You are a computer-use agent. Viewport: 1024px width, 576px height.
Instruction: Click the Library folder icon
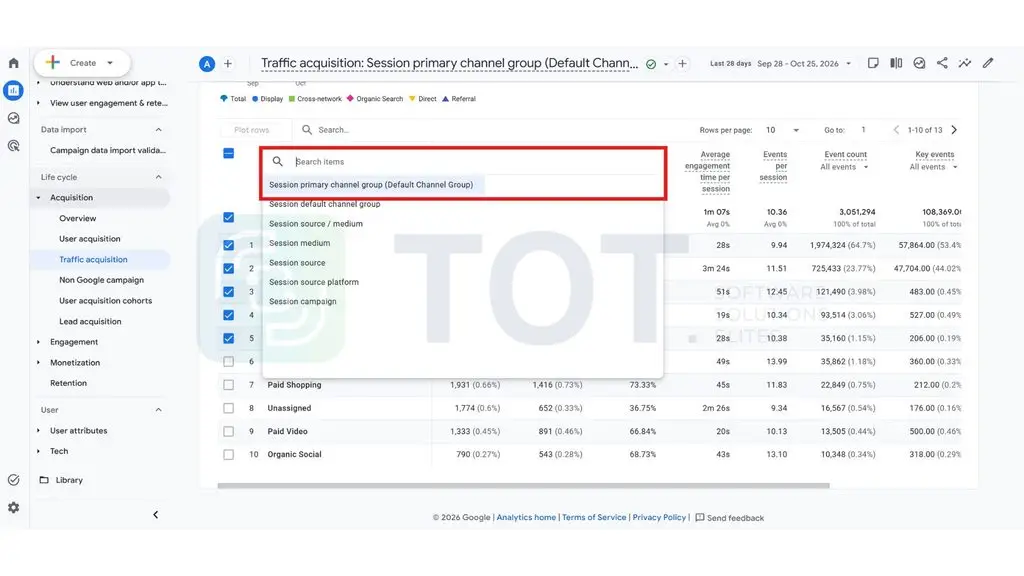(44, 480)
